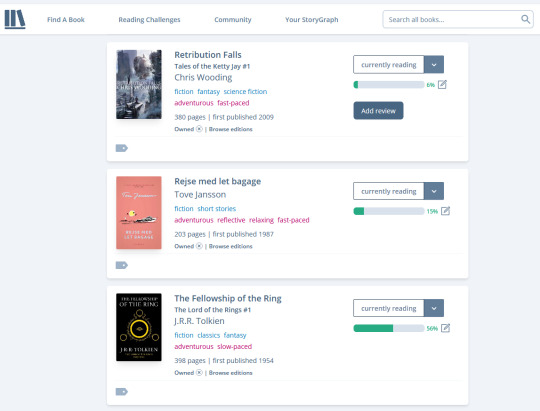This screenshot has height=411, width=540.
Task: Click the 6% progress bar
Action: [x=389, y=84]
